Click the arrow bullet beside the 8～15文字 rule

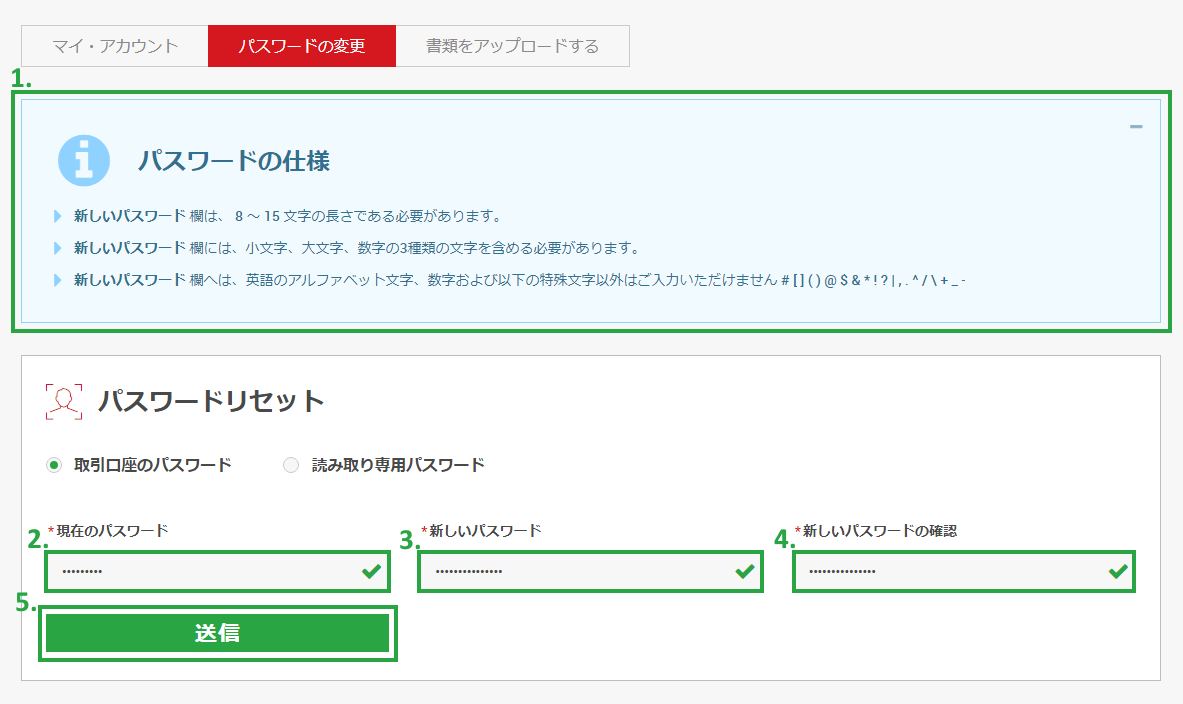[58, 216]
